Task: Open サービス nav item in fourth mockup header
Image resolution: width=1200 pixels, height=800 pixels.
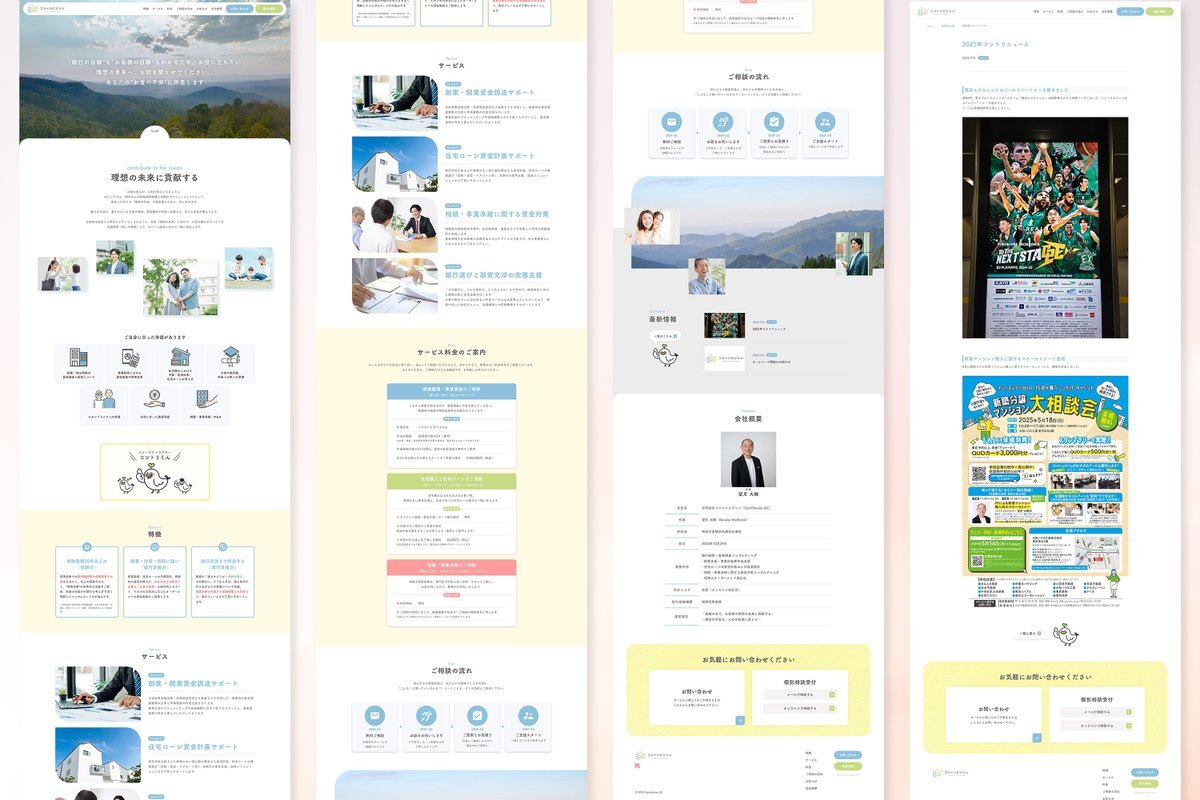Action: pyautogui.click(x=1048, y=12)
